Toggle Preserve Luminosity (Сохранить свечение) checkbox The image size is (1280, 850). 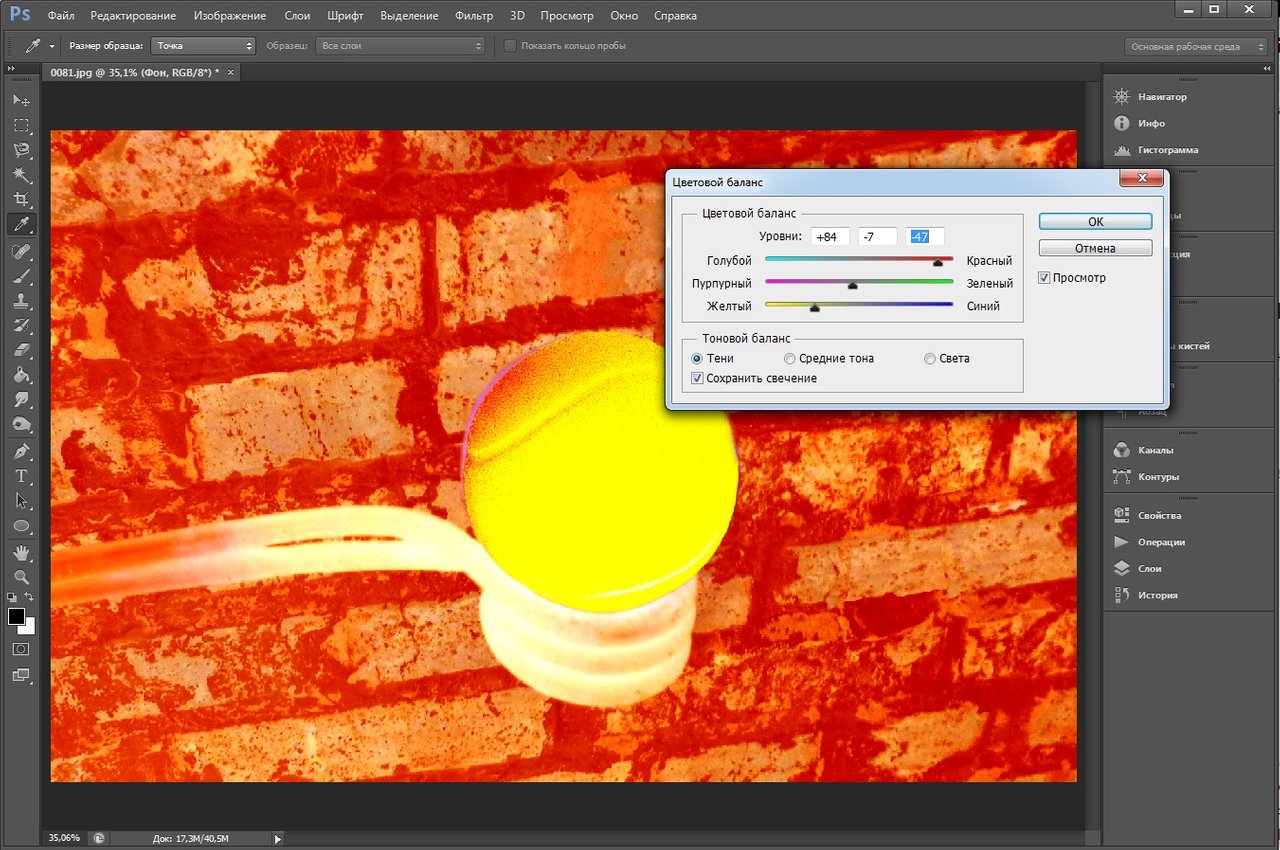point(697,378)
